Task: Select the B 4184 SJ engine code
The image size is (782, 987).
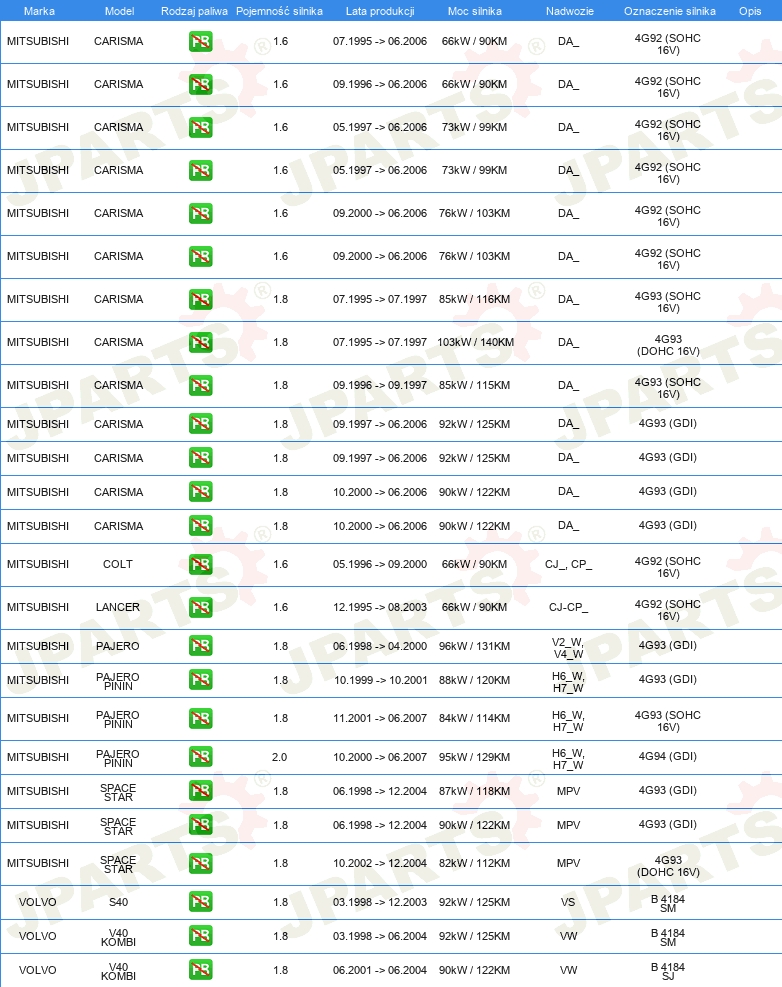Action: coord(667,971)
